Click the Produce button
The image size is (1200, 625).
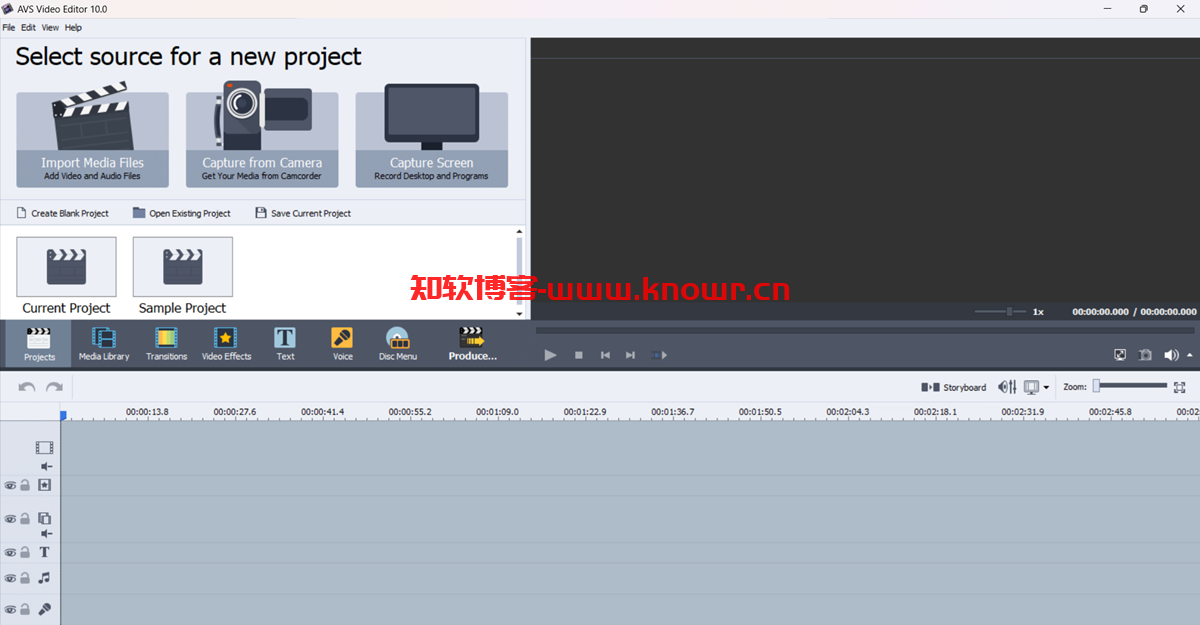point(472,343)
